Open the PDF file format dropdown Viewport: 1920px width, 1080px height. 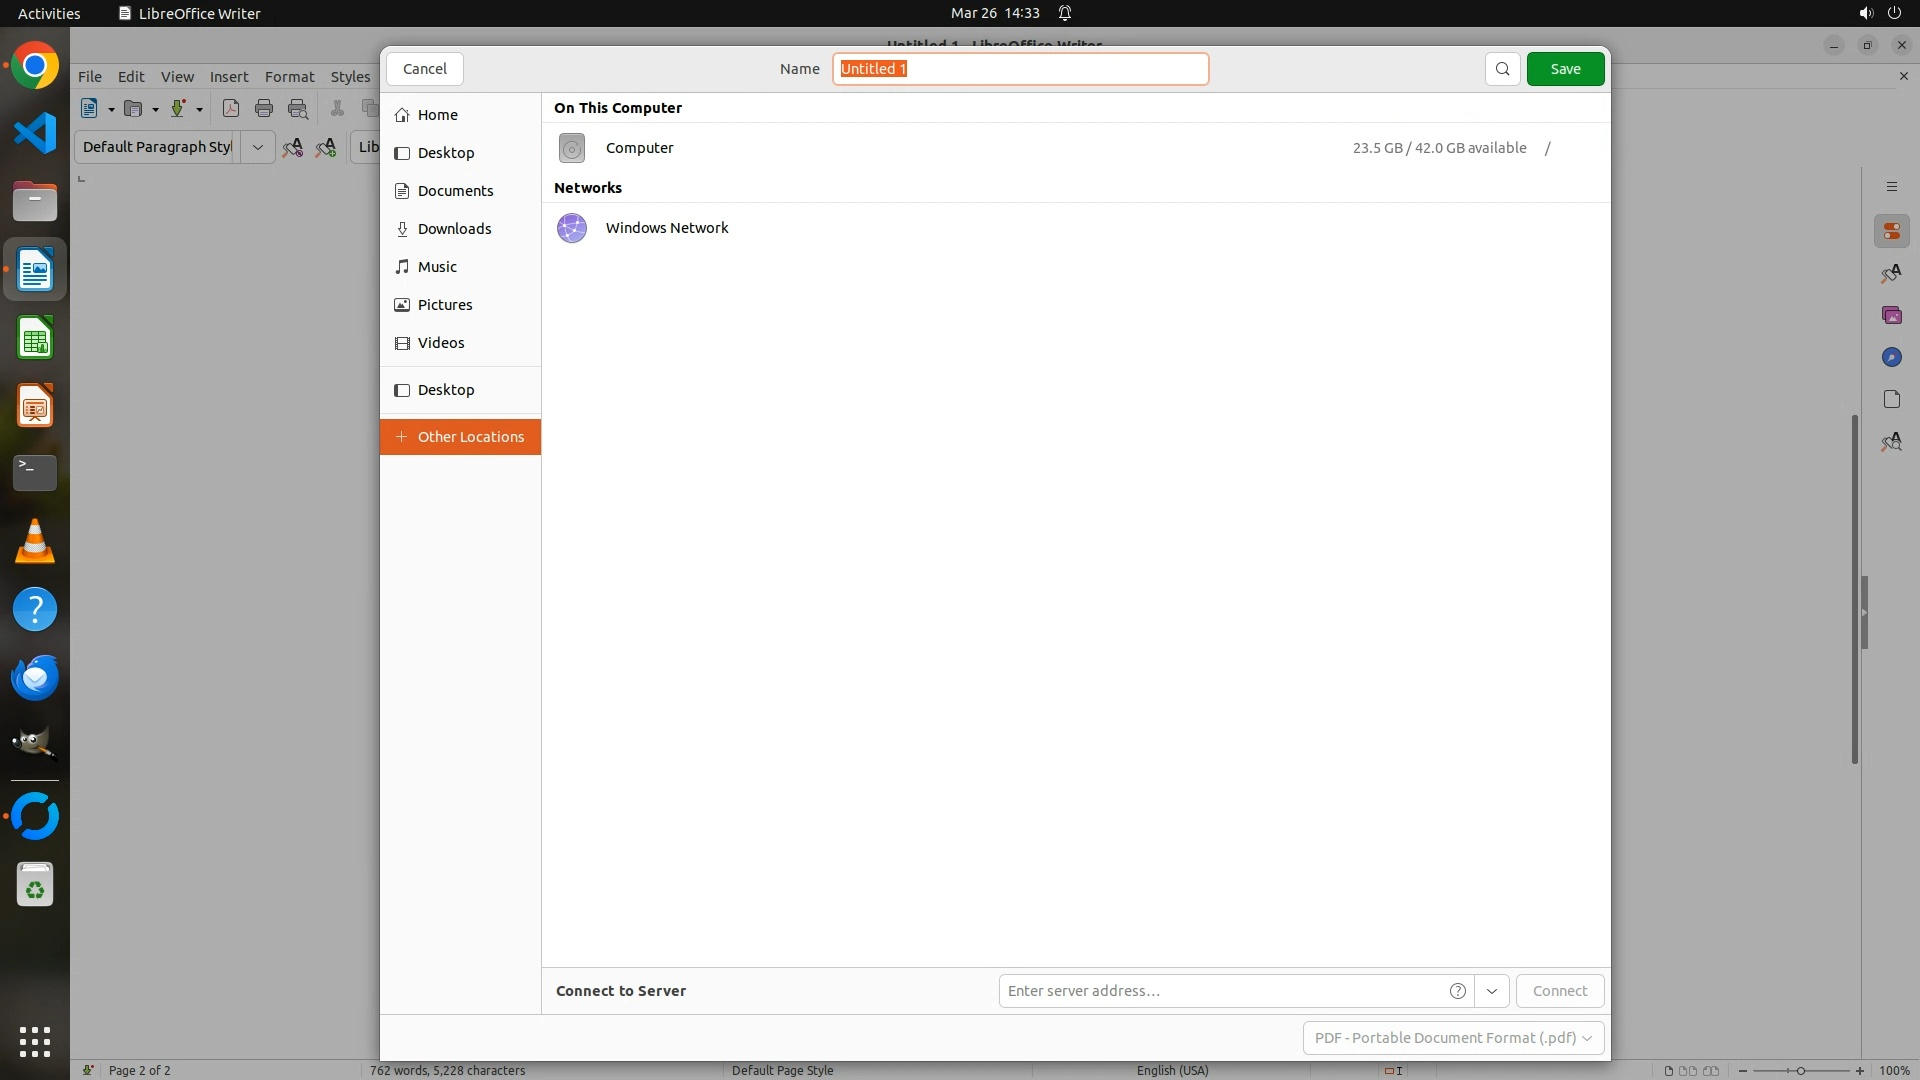click(x=1453, y=1038)
